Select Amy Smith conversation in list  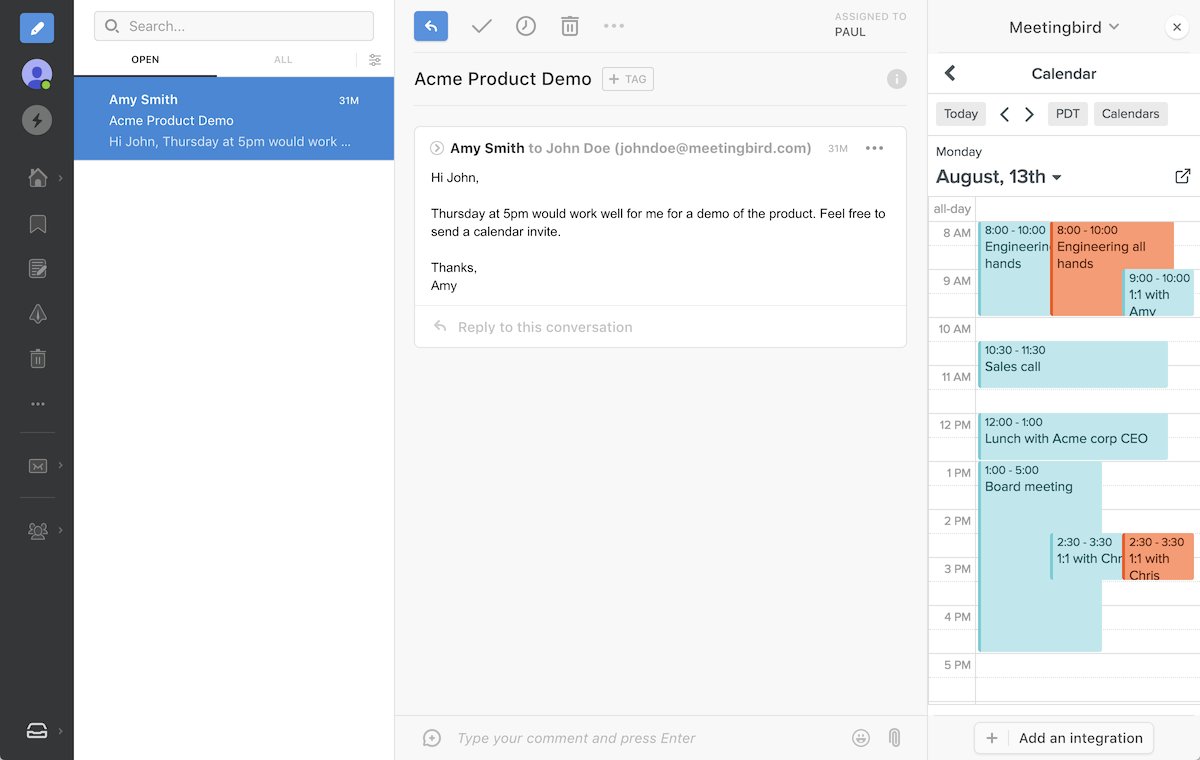pyautogui.click(x=234, y=119)
